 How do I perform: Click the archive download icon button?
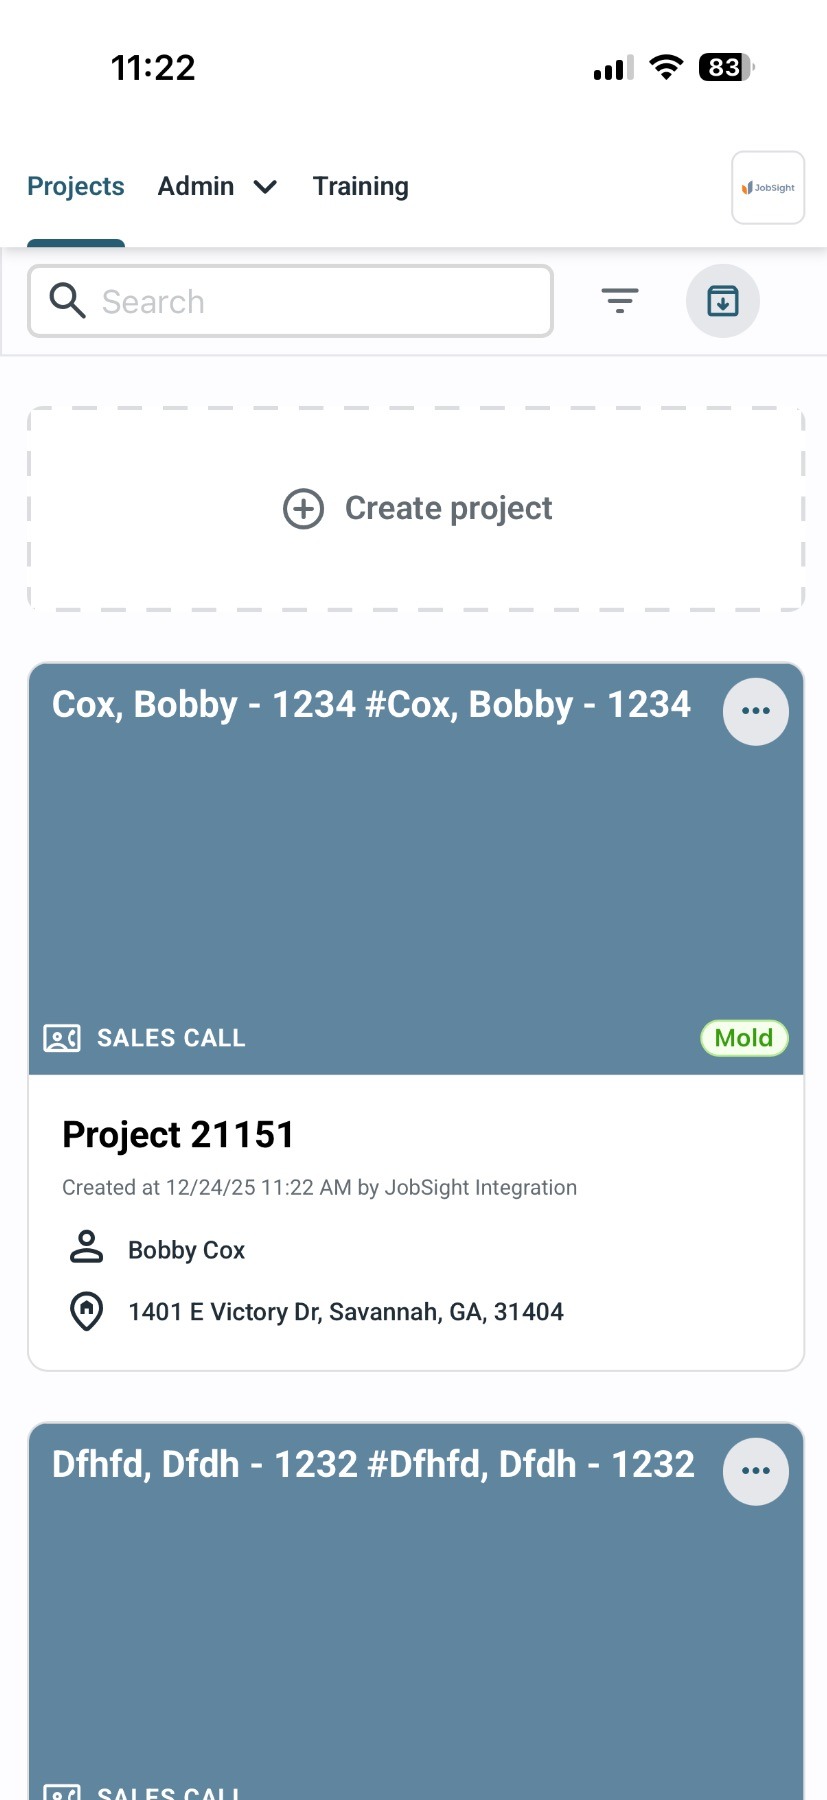[722, 301]
